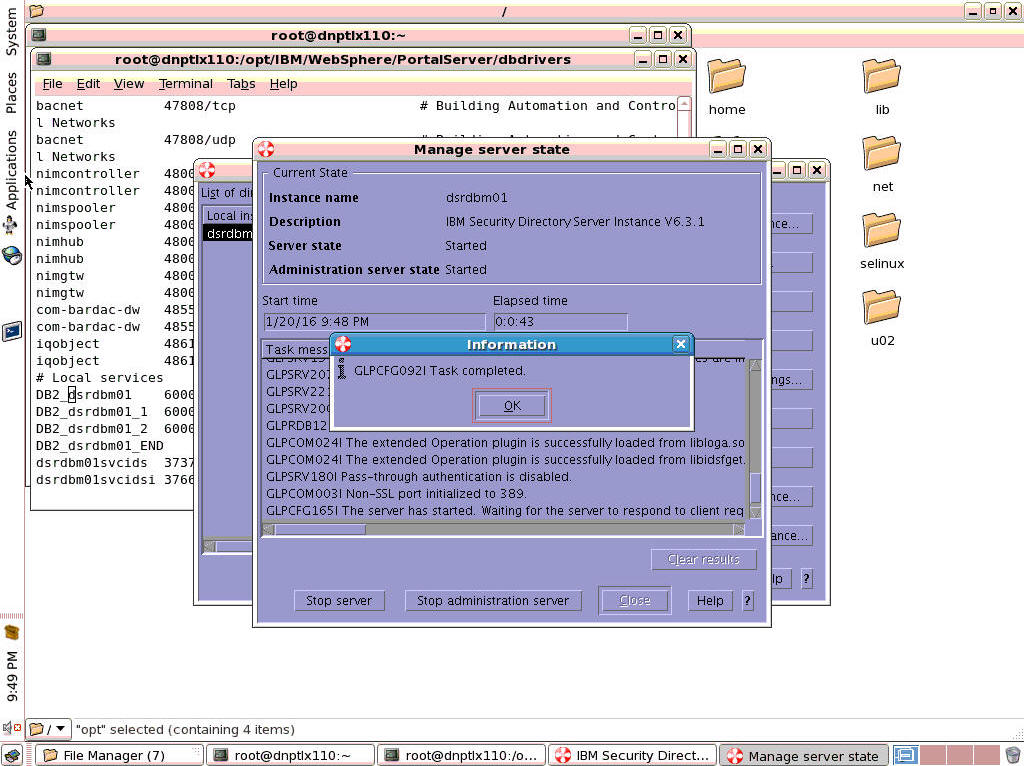Click the web browser globe panel icon

11,255
